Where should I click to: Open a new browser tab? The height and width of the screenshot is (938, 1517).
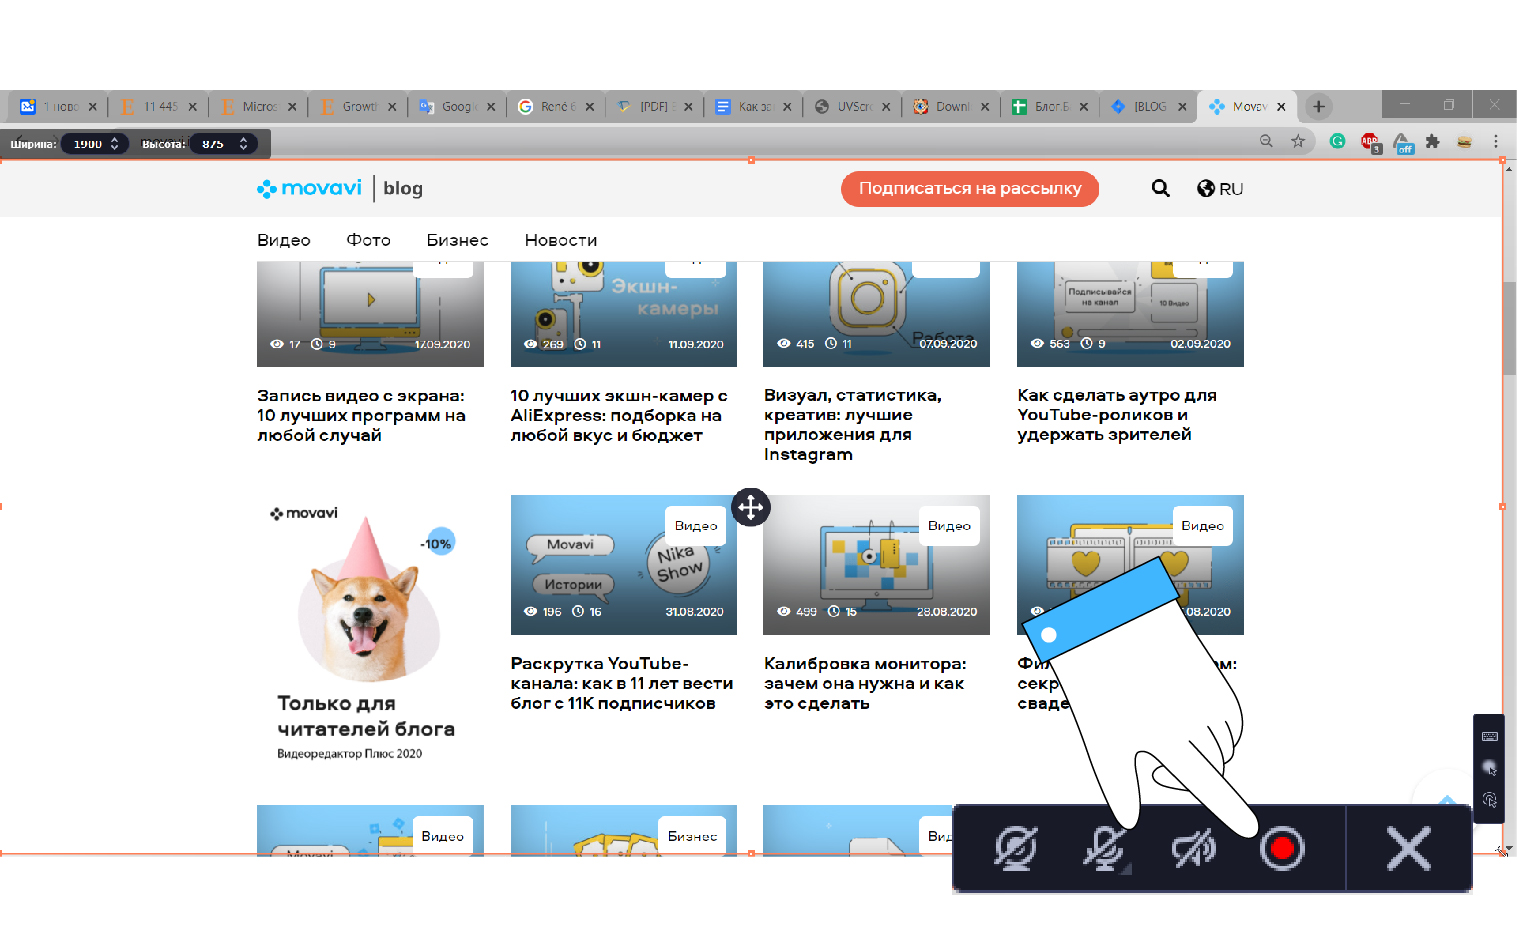(x=1319, y=106)
